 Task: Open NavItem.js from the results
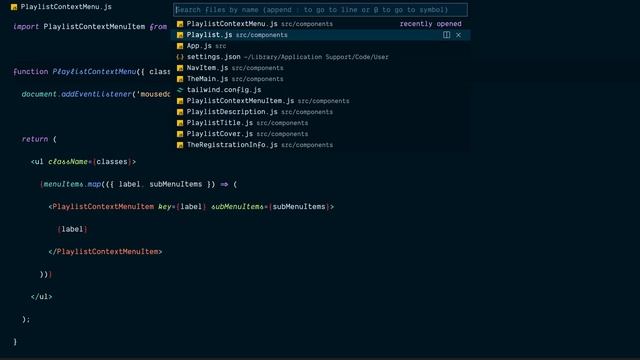click(320, 68)
